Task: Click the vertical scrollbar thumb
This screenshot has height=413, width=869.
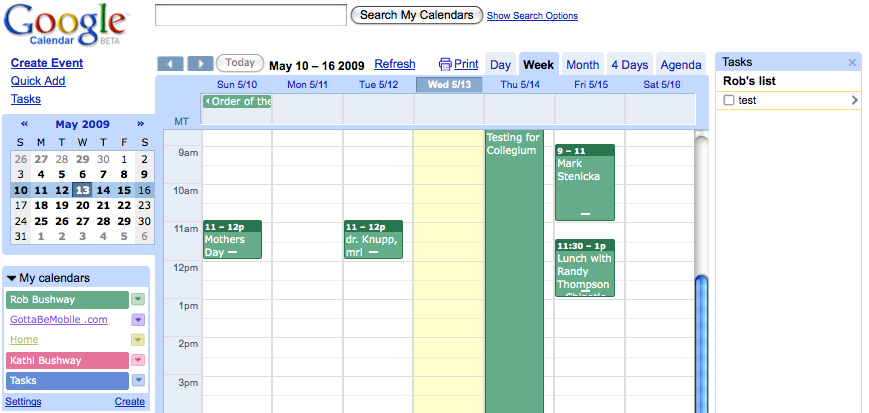Action: point(702,344)
